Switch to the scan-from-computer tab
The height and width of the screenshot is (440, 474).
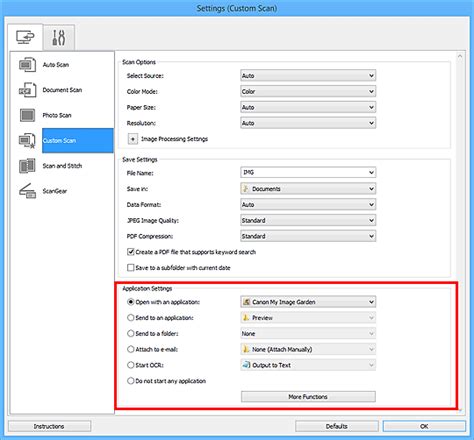(x=25, y=37)
